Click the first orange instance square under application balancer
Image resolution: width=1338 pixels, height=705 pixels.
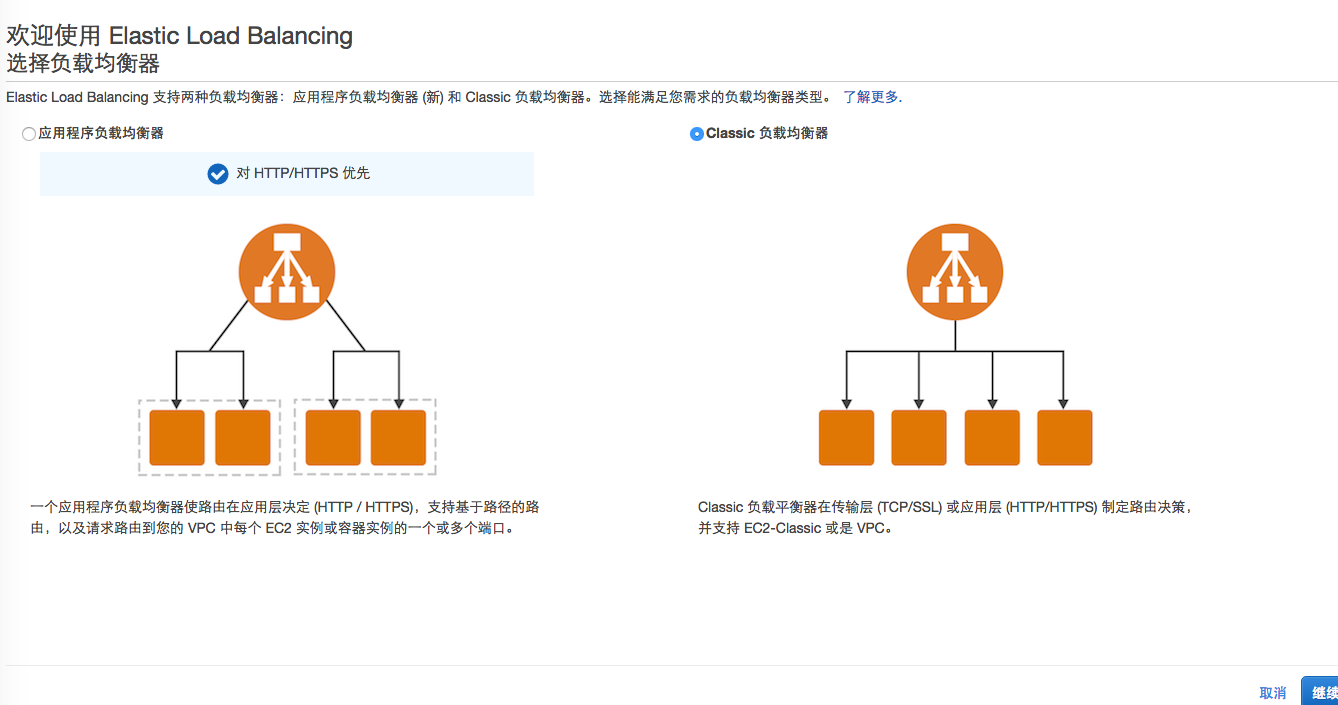coord(177,437)
